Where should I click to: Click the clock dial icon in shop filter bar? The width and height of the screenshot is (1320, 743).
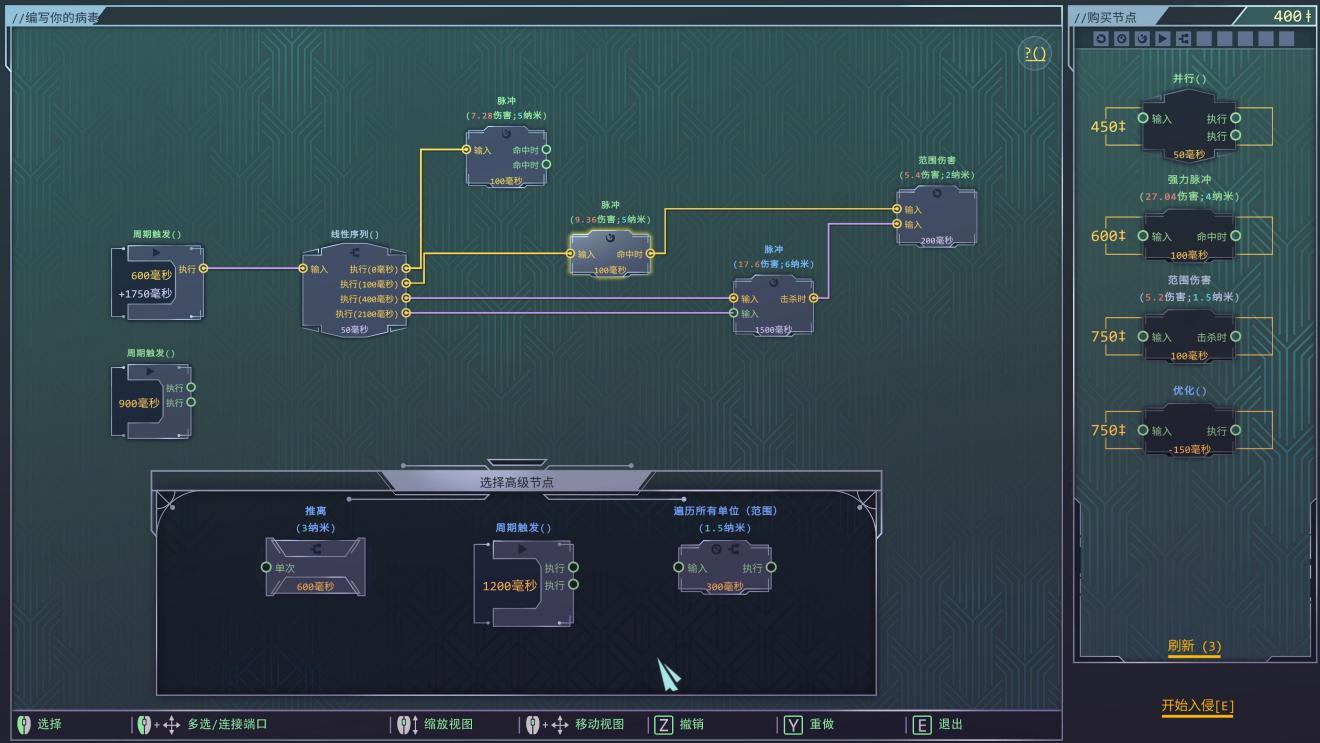pyautogui.click(x=1121, y=38)
